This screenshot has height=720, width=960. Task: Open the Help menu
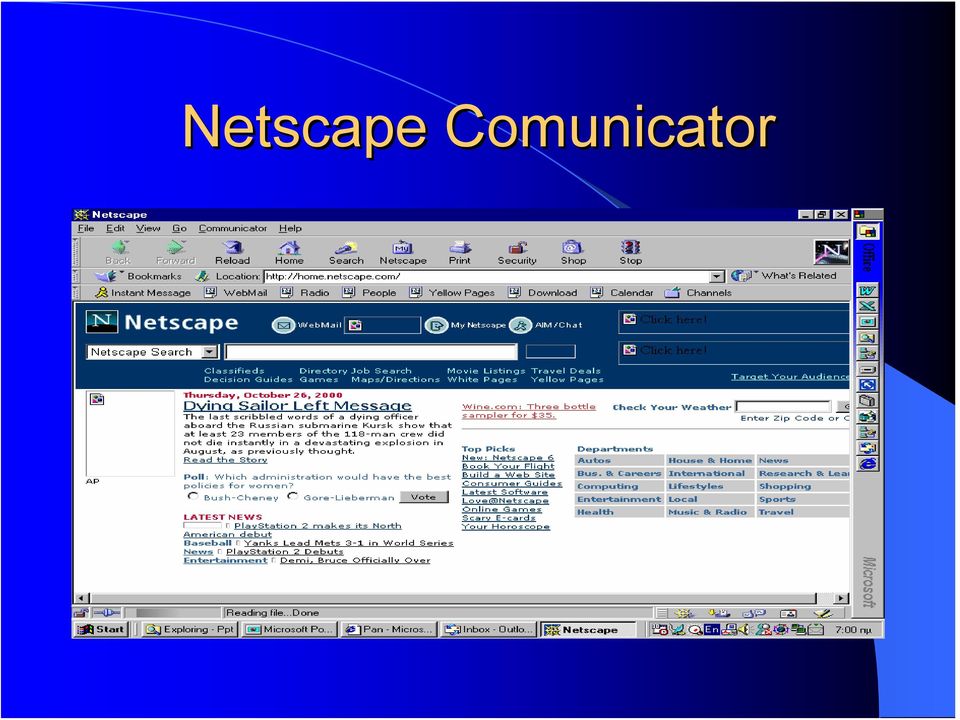(x=290, y=228)
